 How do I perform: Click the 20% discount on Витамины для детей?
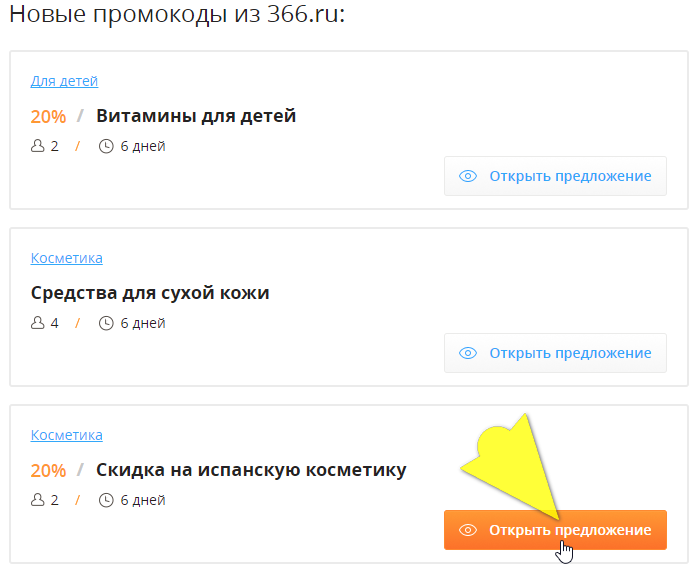click(48, 117)
